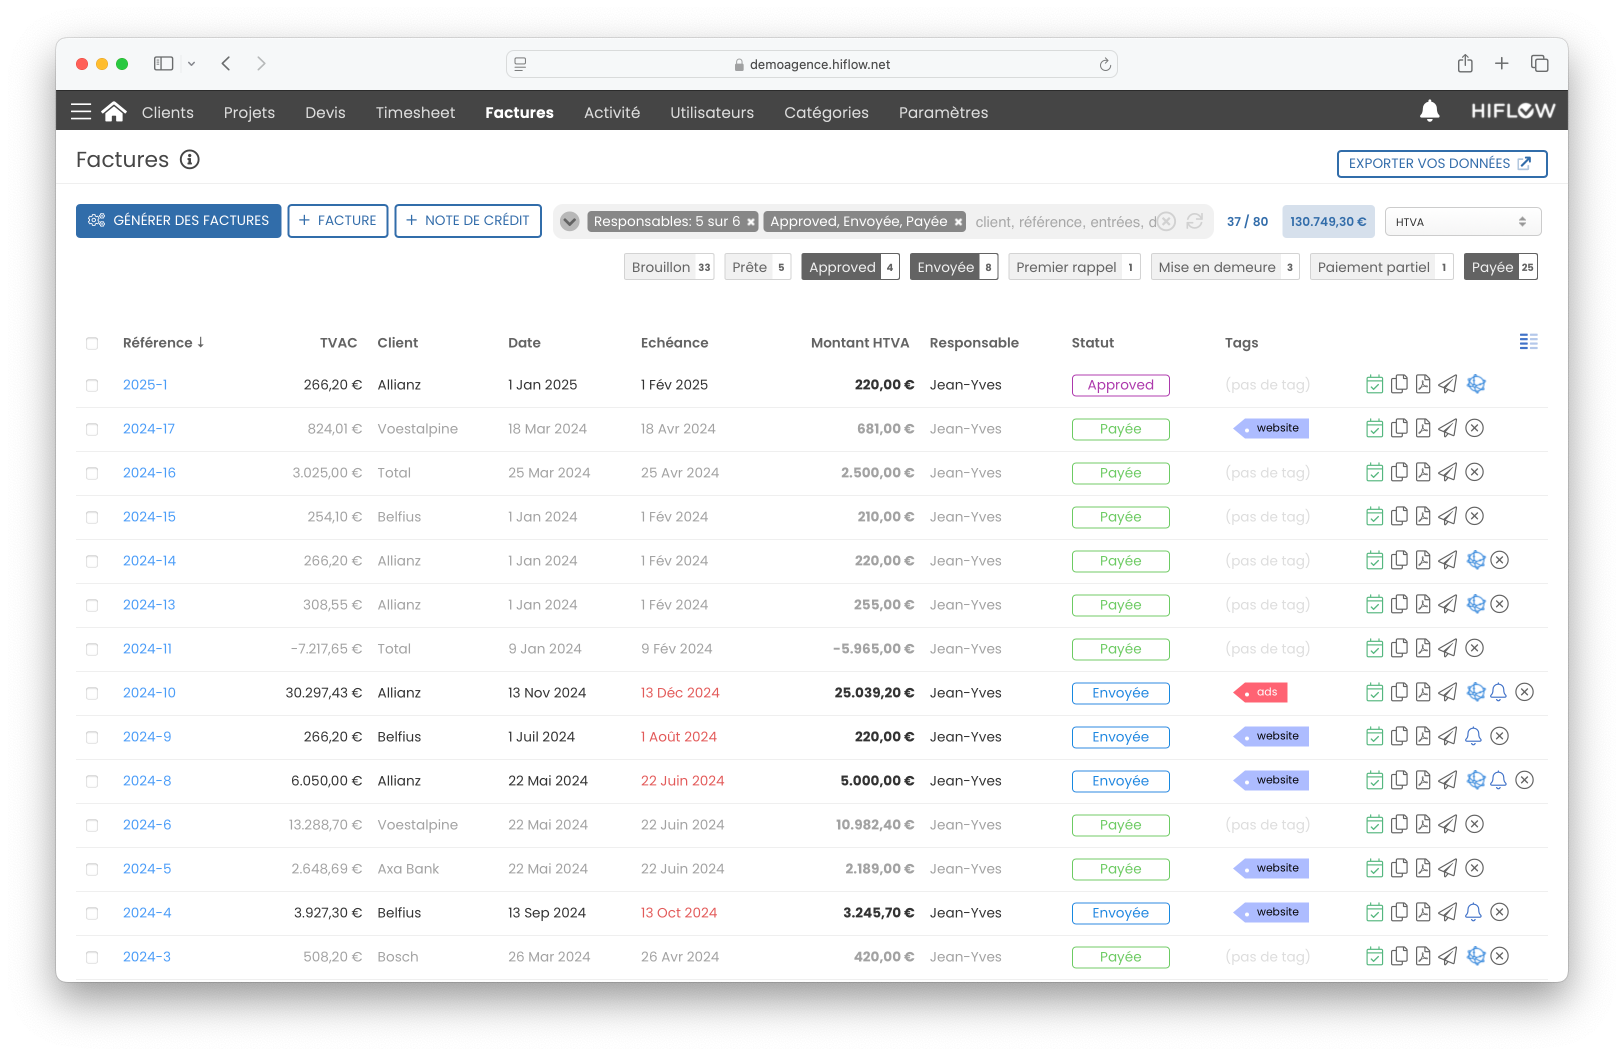
Task: Click PDF icon for invoice 2025-1
Action: 1423,384
